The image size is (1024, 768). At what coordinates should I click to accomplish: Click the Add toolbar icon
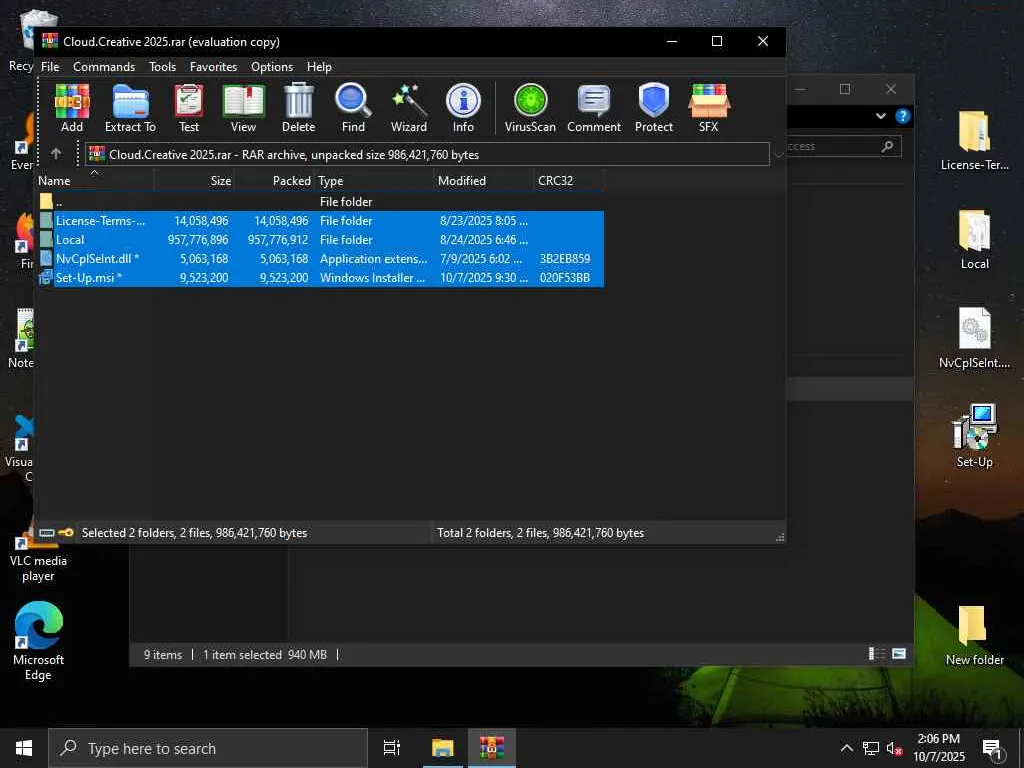[72, 108]
